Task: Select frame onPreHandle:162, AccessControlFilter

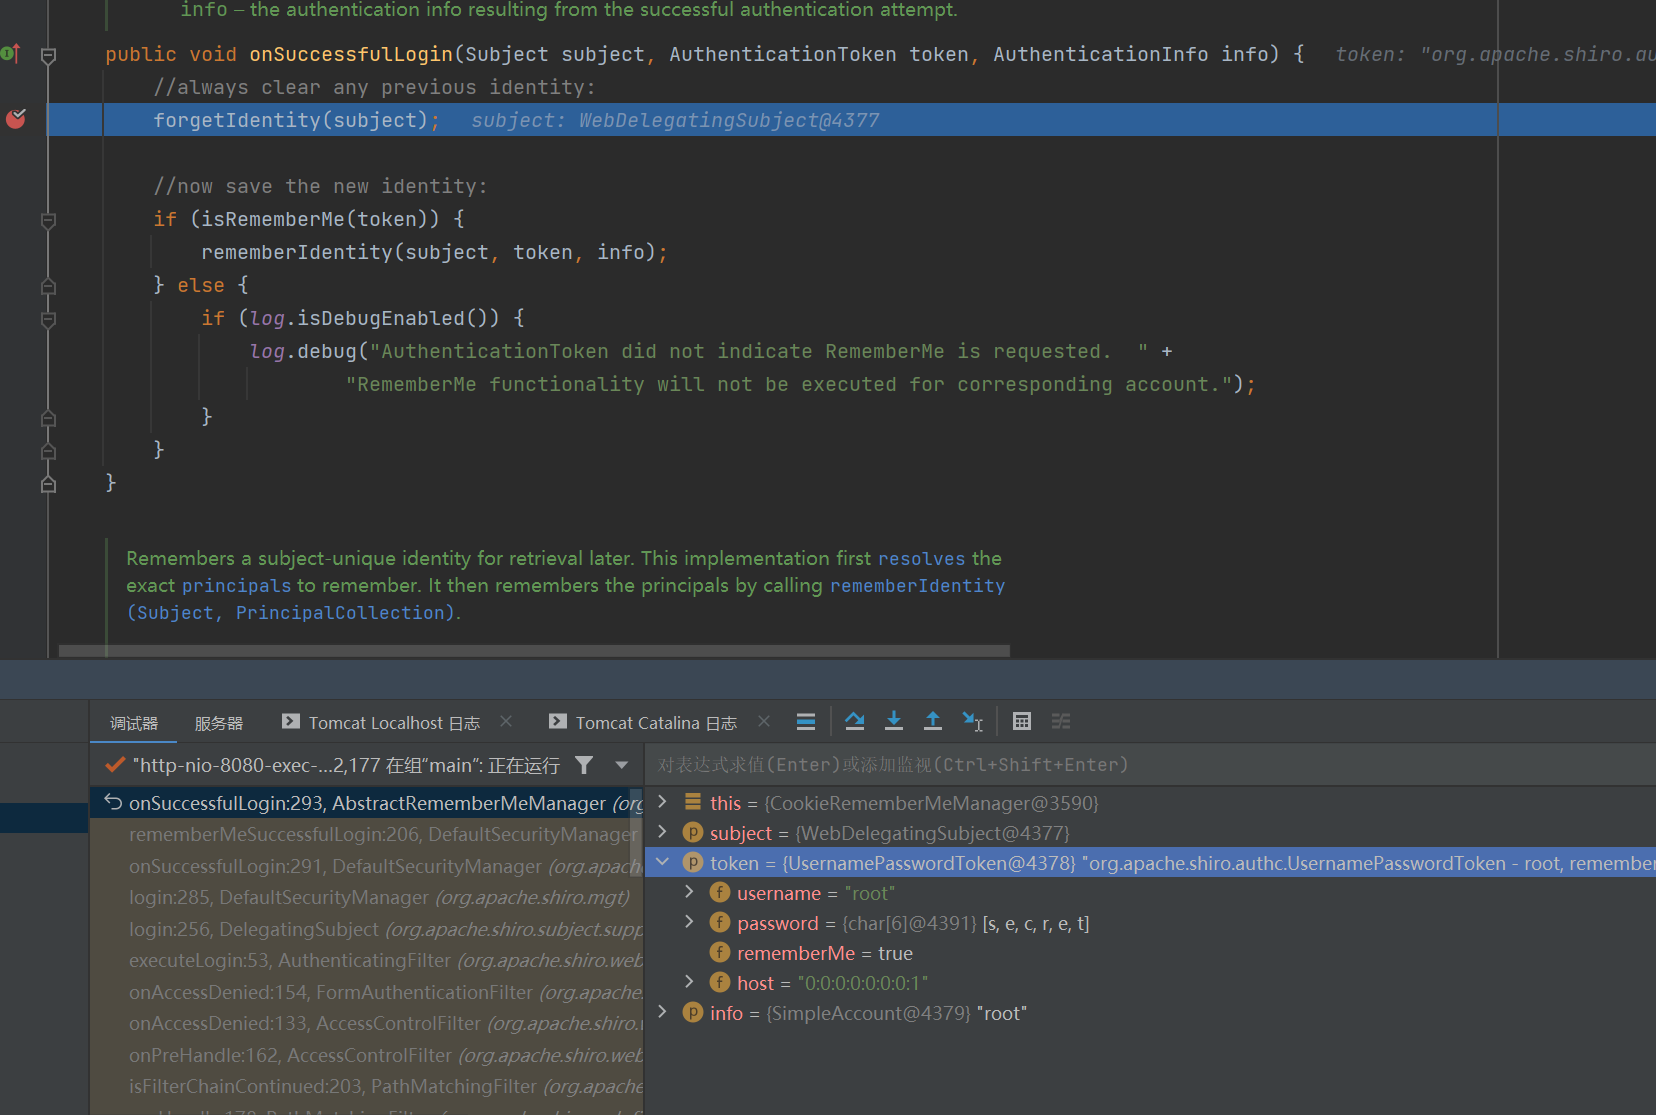Action: point(367,1055)
